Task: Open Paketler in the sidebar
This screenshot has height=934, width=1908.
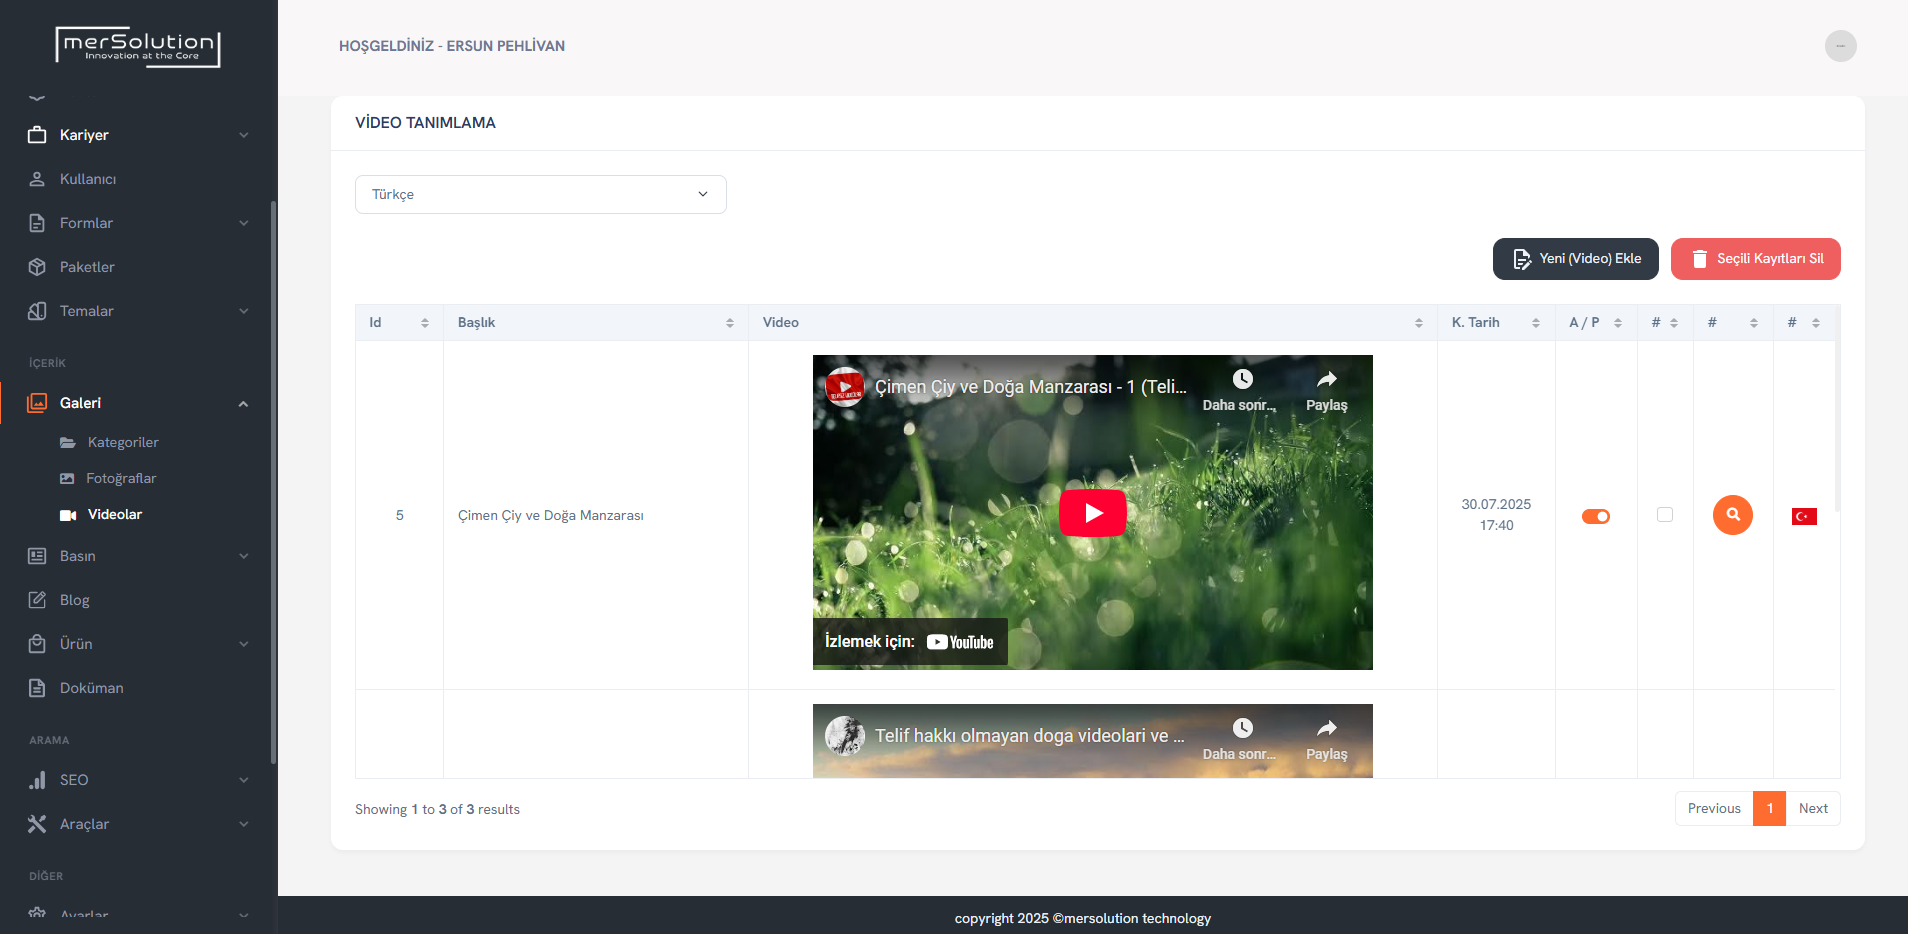Action: pos(87,267)
